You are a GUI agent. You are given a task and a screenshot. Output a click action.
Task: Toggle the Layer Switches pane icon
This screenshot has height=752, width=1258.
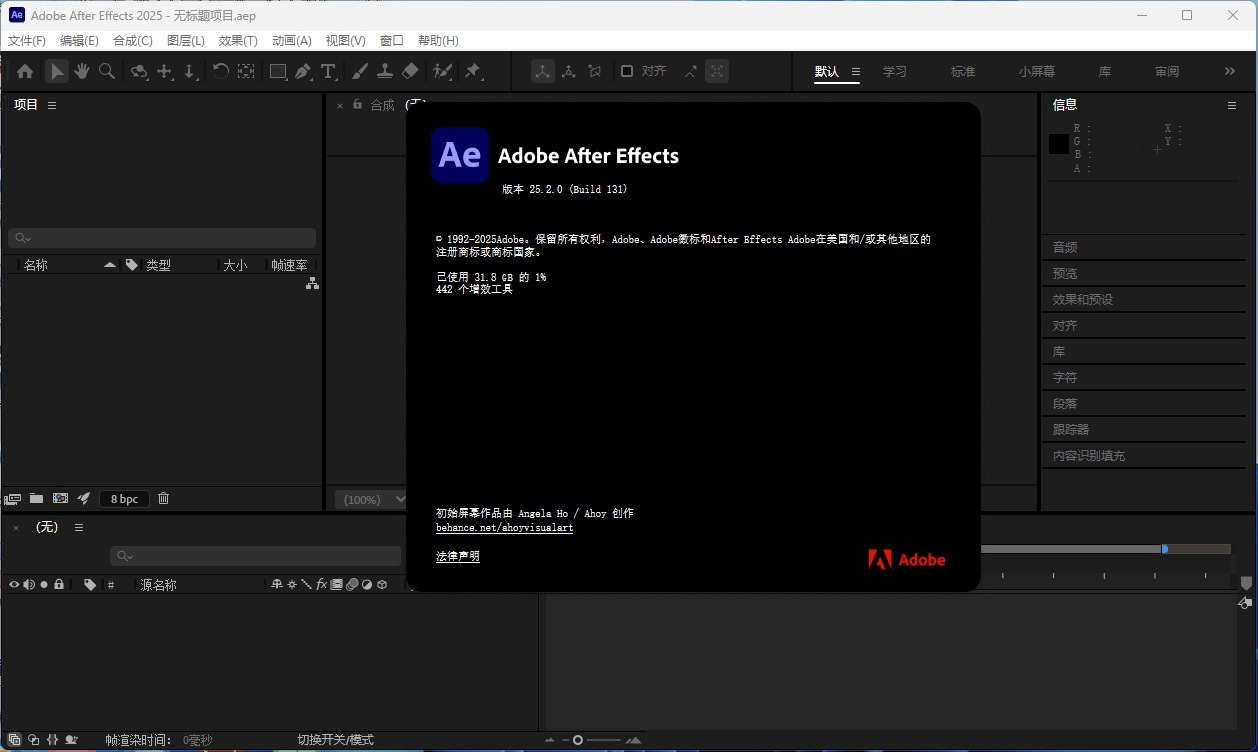click(x=14, y=740)
